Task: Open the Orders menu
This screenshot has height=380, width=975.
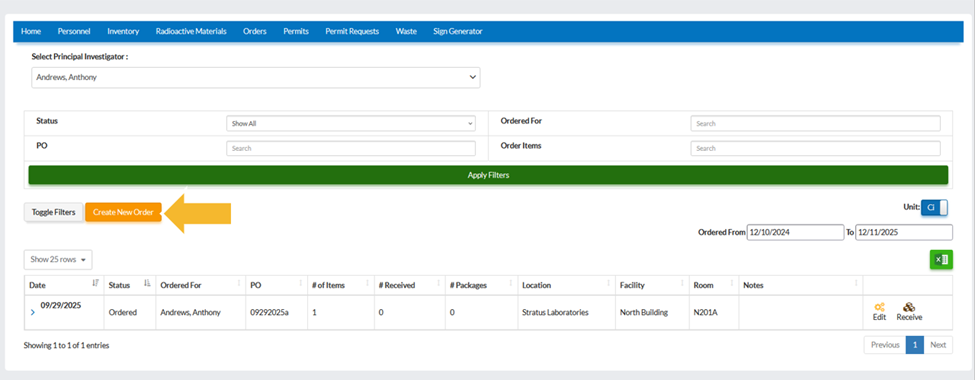Action: [x=255, y=31]
